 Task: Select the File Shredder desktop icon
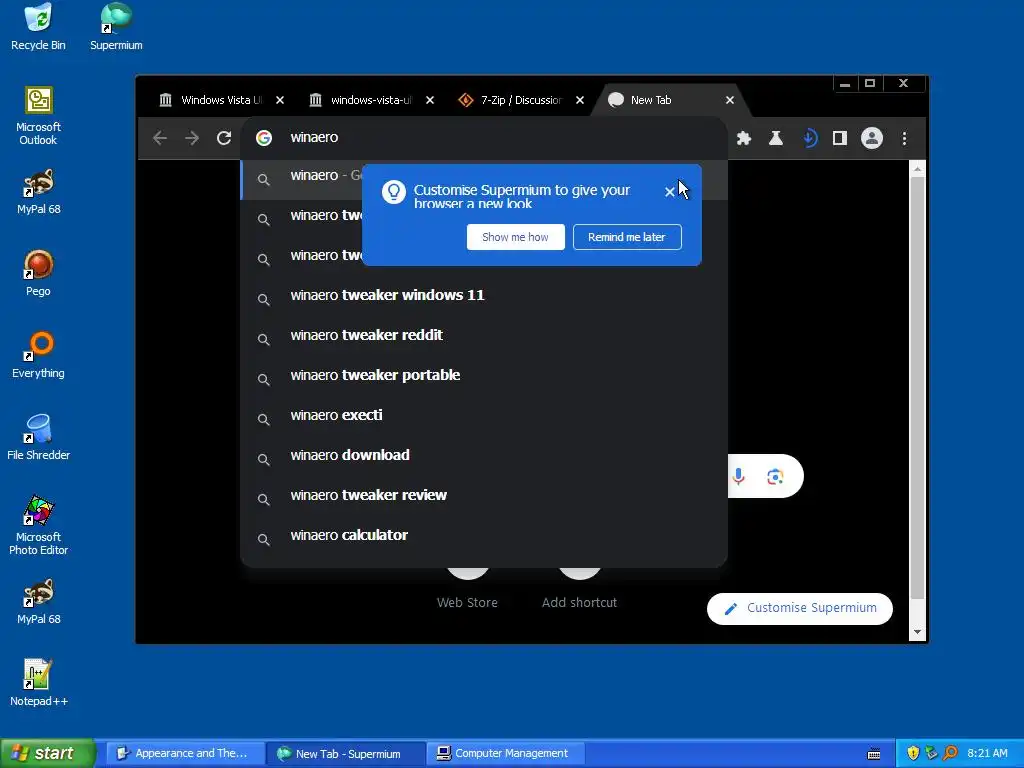38,437
